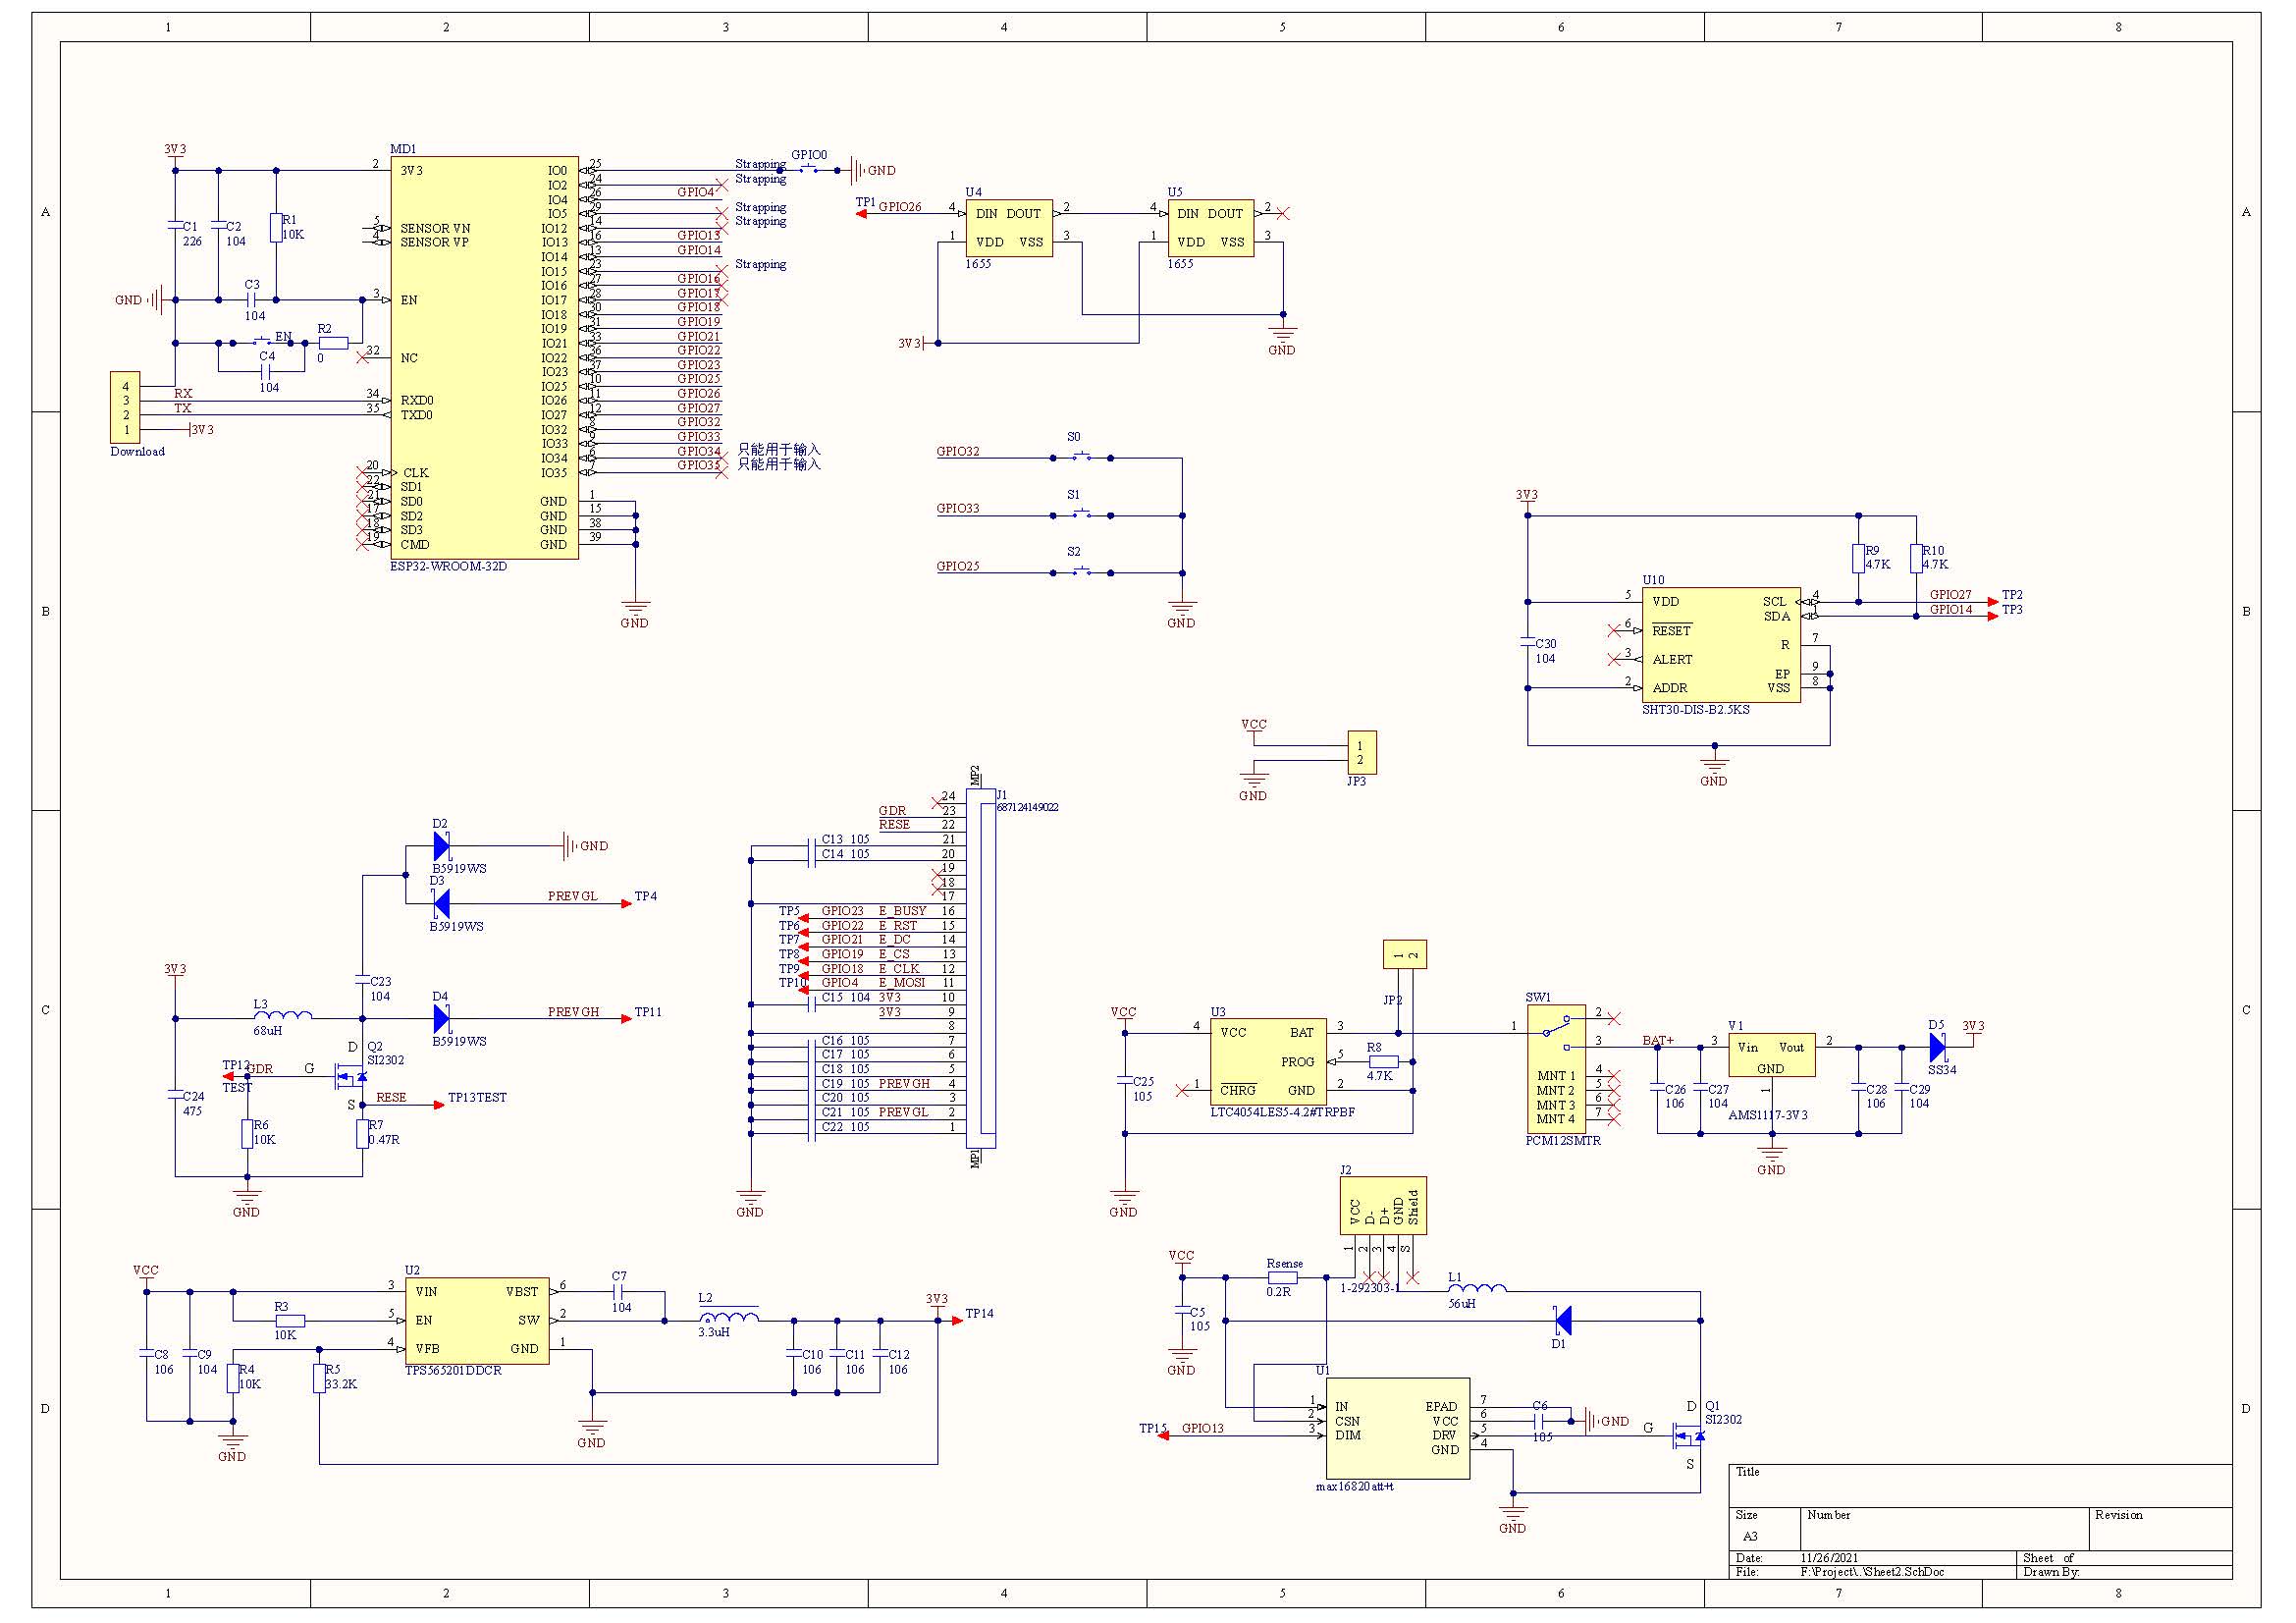2296x1623 pixels.
Task: Click the L3 68uH inductor
Action: [x=283, y=1014]
